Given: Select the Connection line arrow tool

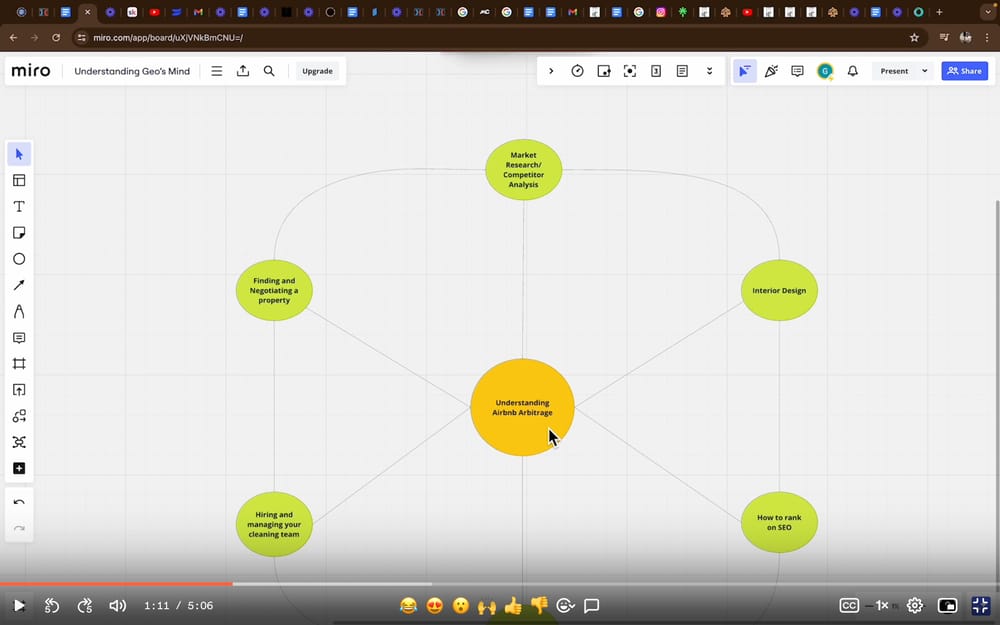Looking at the screenshot, I should [x=19, y=285].
